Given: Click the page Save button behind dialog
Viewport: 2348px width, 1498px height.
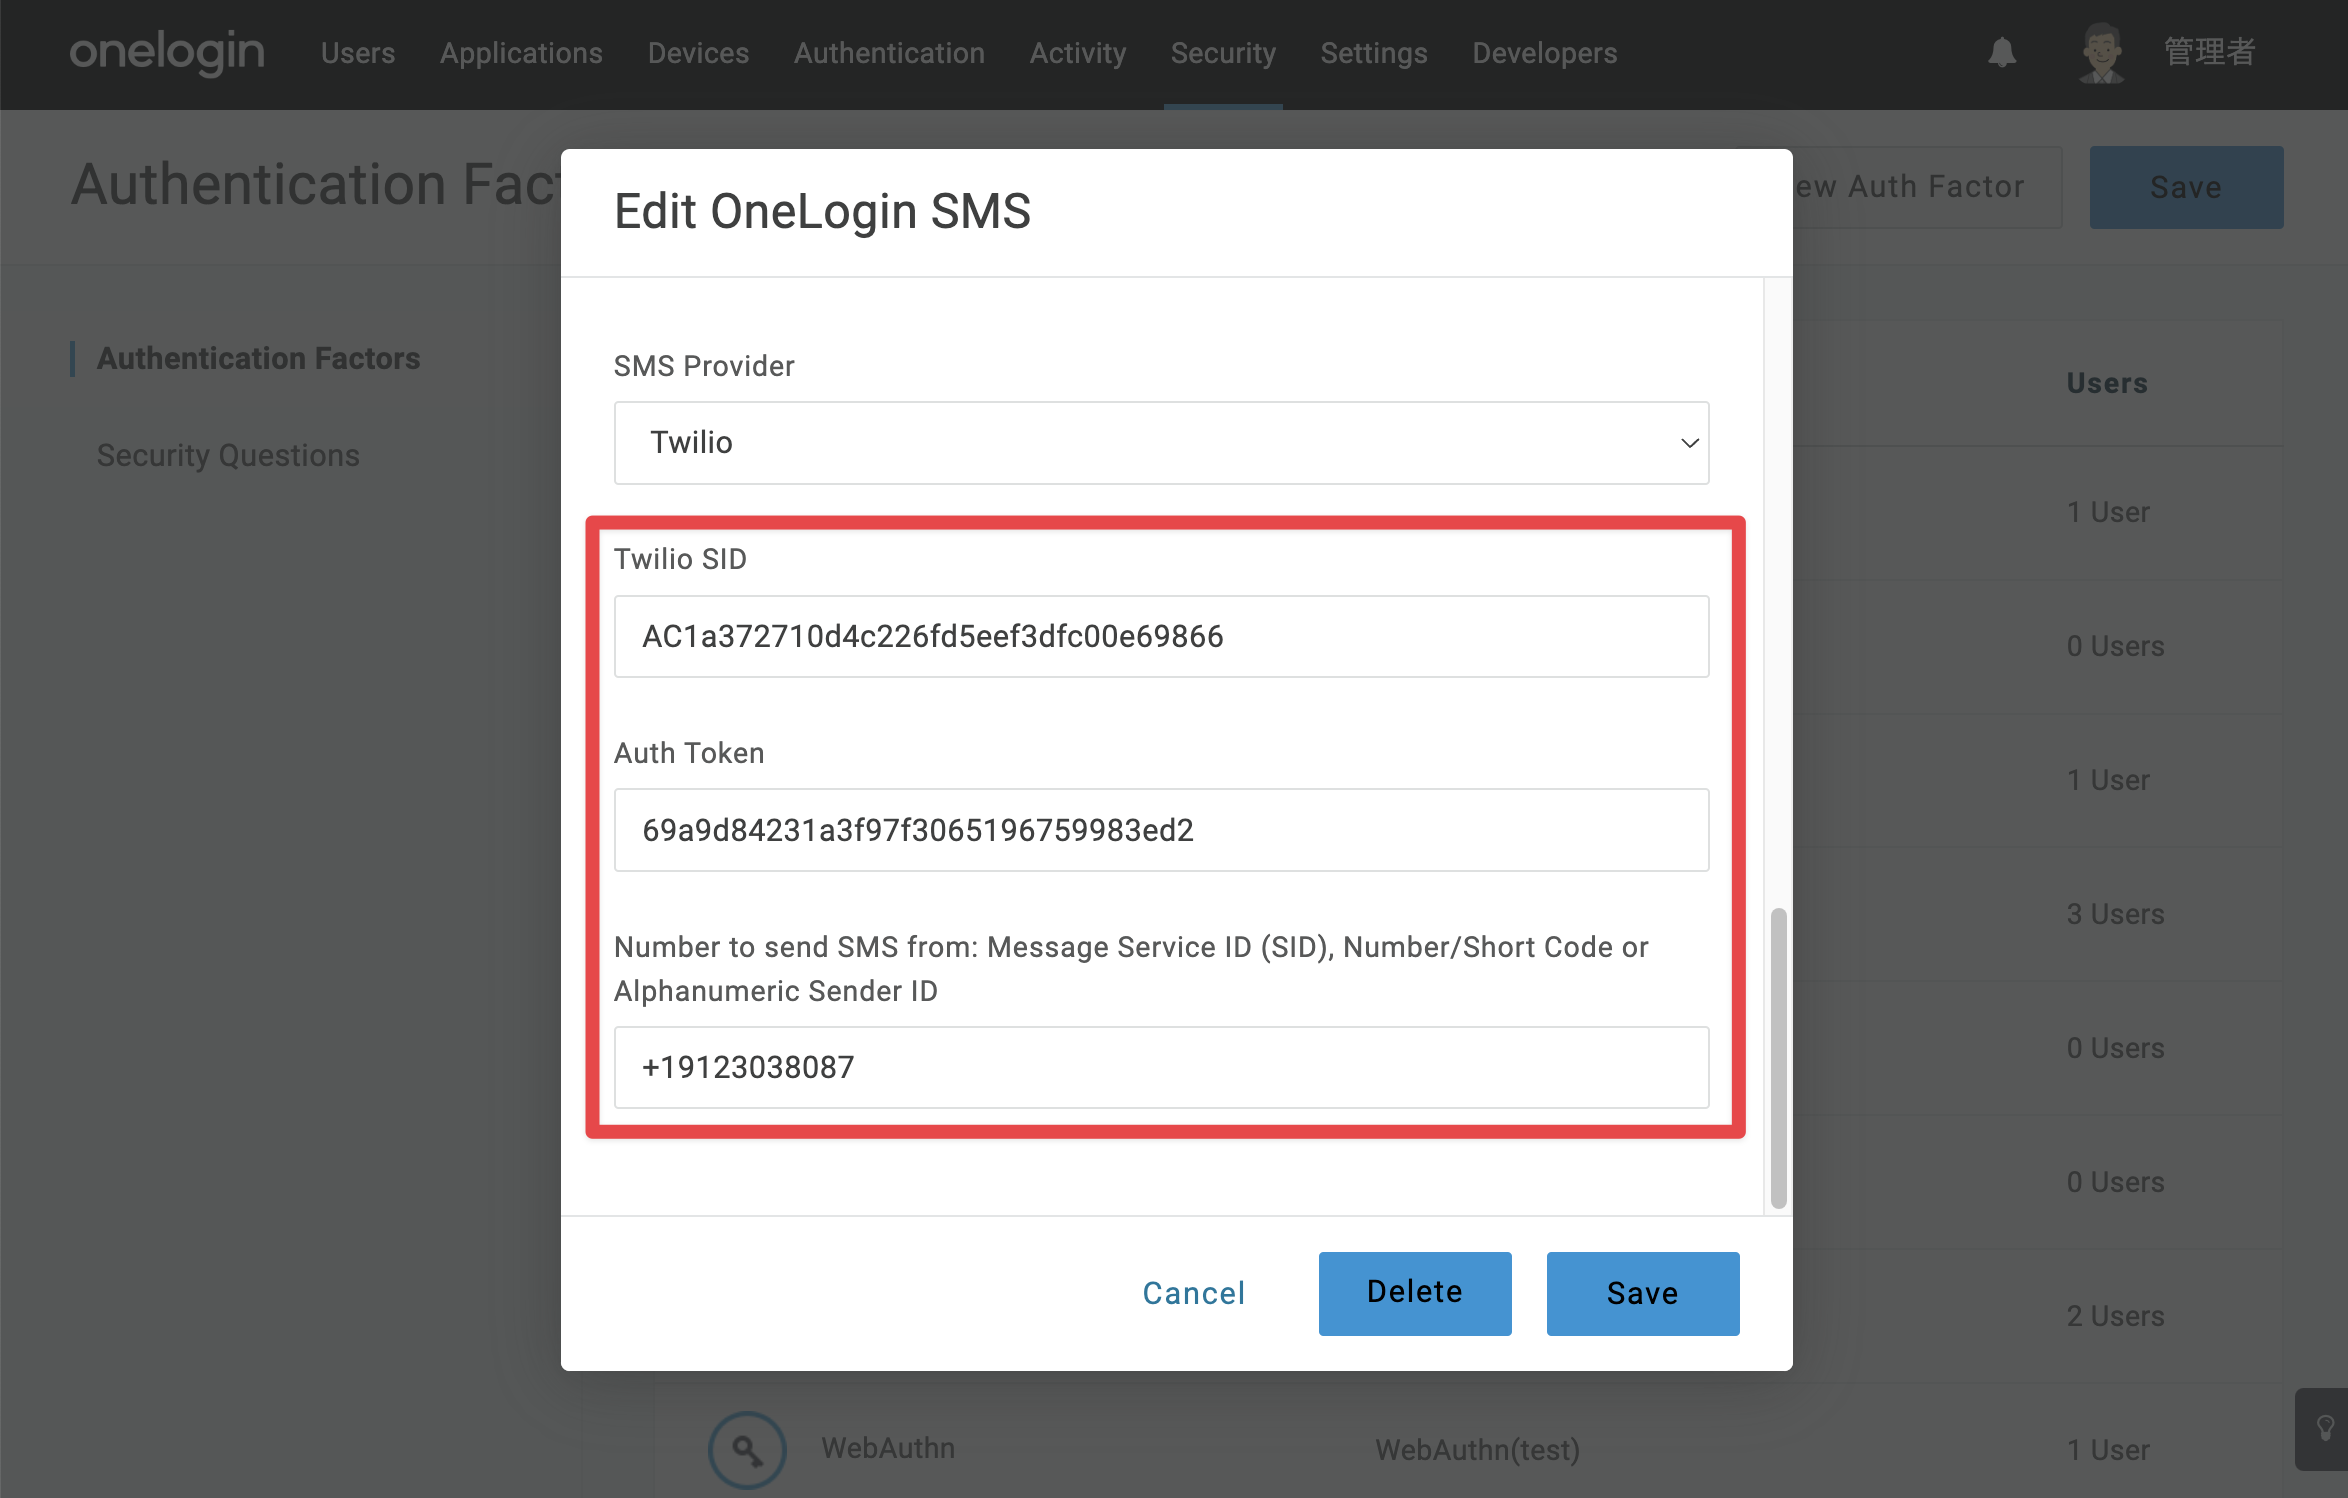Looking at the screenshot, I should tap(2186, 187).
